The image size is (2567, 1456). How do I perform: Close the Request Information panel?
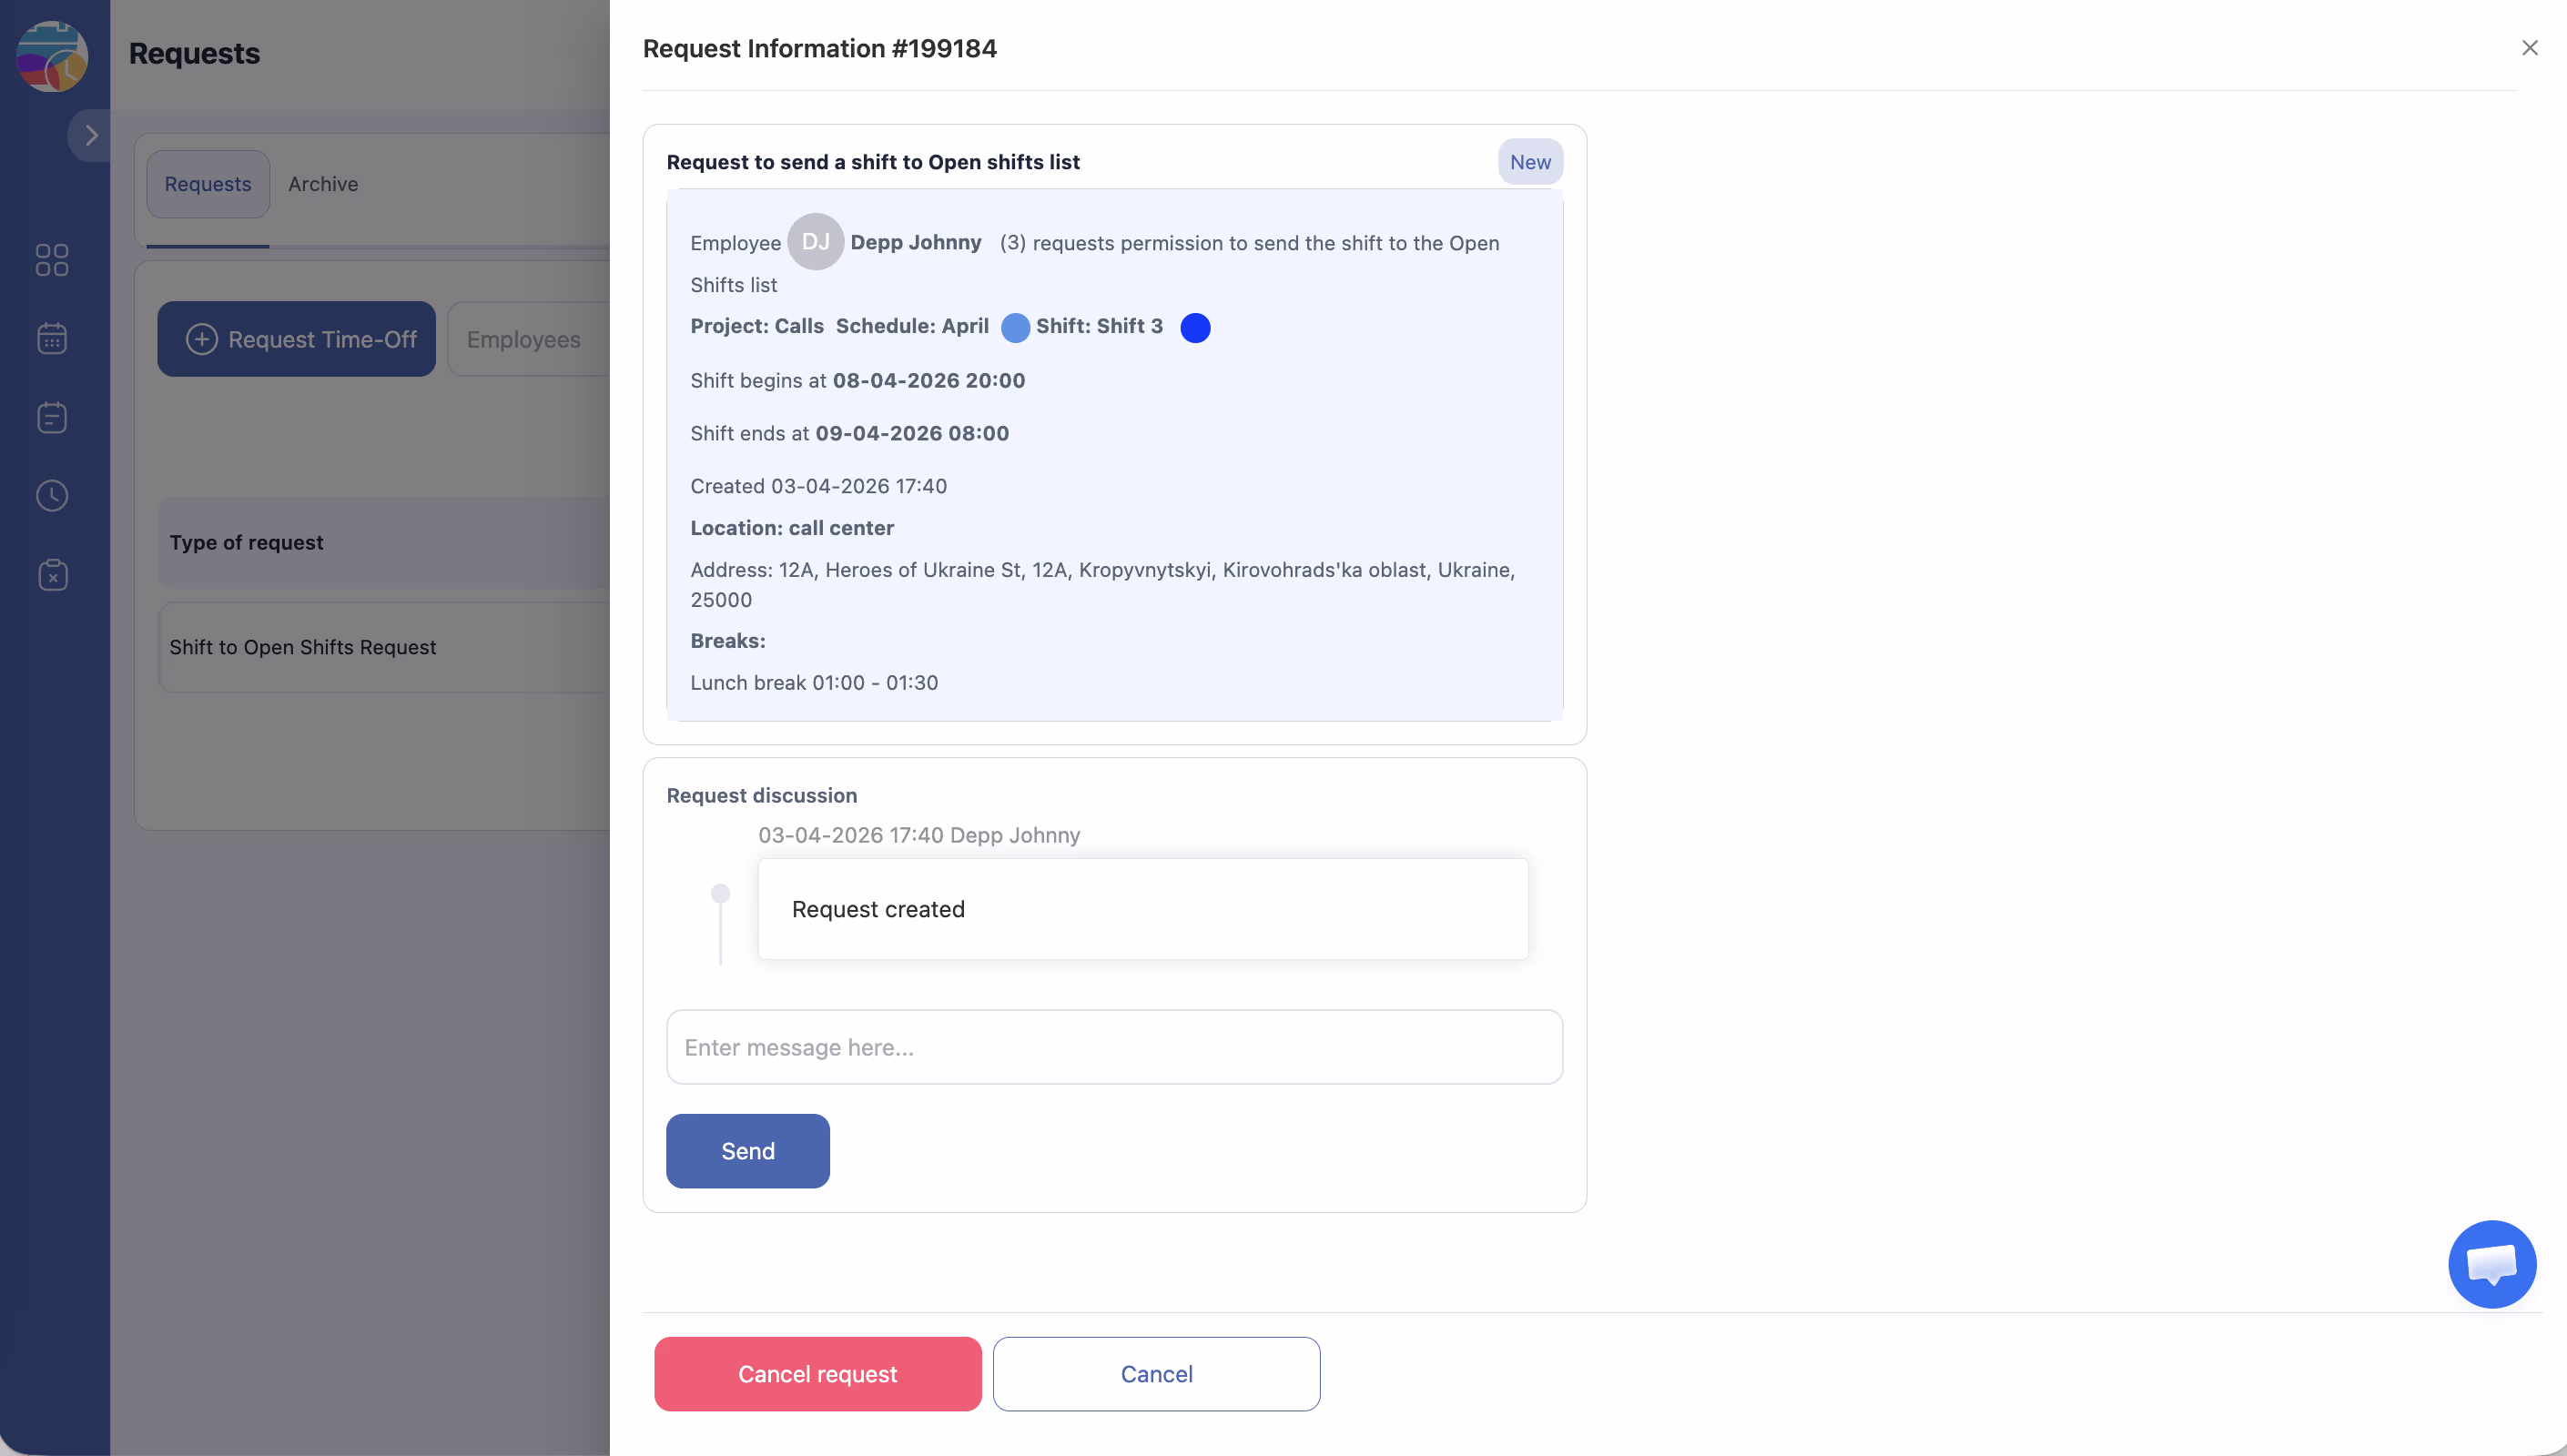pyautogui.click(x=2529, y=48)
